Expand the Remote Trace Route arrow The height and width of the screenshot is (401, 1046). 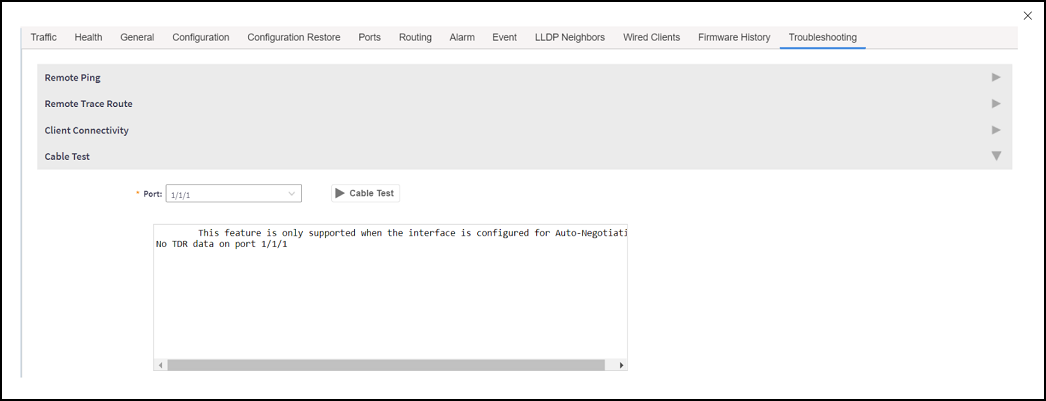tap(996, 103)
